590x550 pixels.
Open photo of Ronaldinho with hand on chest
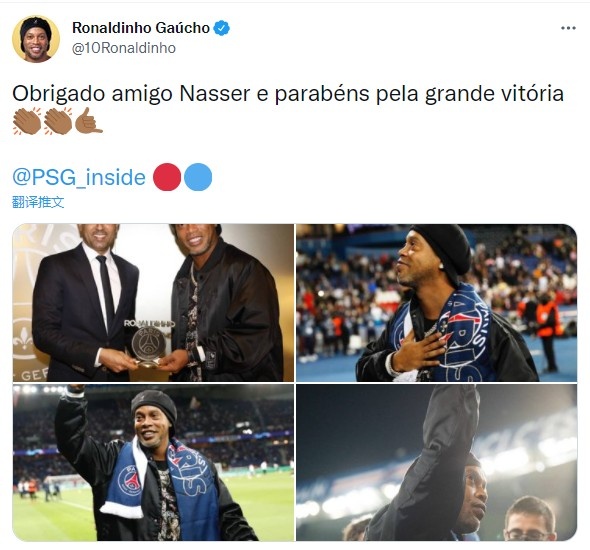(436, 303)
